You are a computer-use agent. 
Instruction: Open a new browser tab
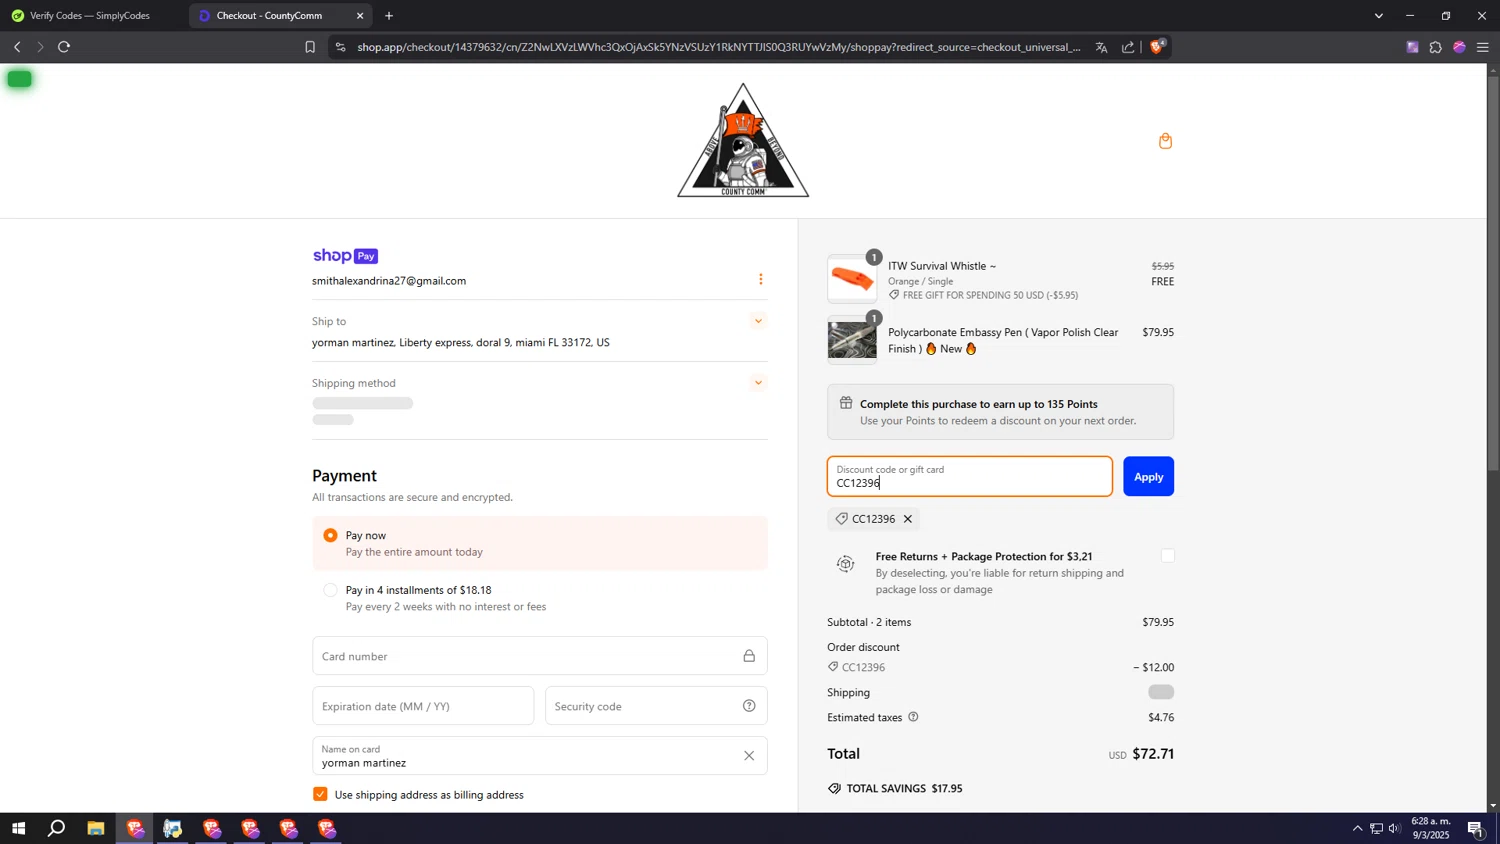point(389,16)
